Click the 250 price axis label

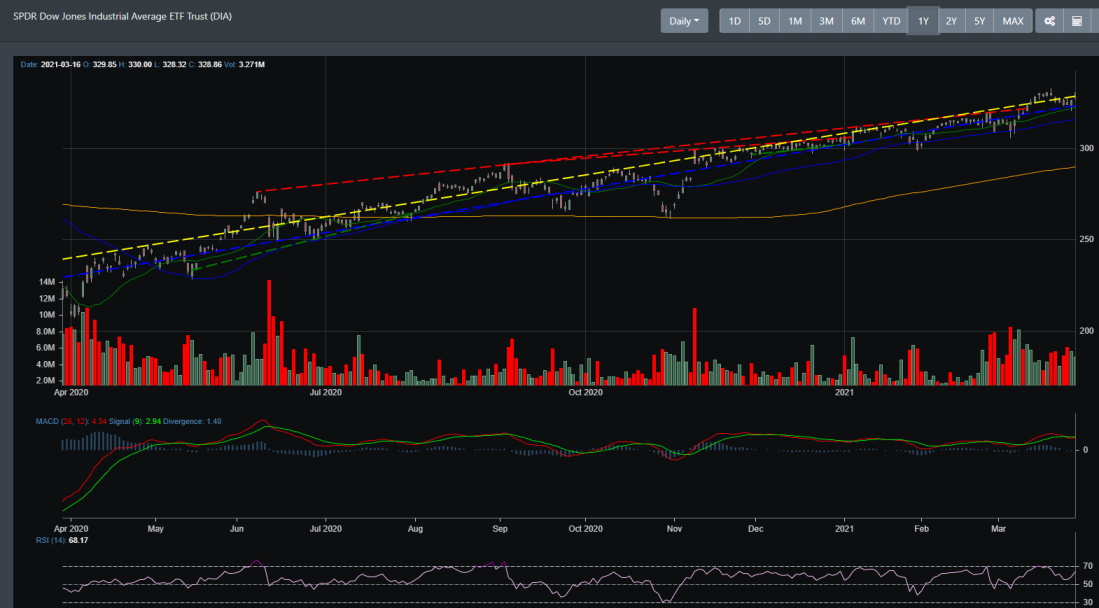coord(1086,240)
